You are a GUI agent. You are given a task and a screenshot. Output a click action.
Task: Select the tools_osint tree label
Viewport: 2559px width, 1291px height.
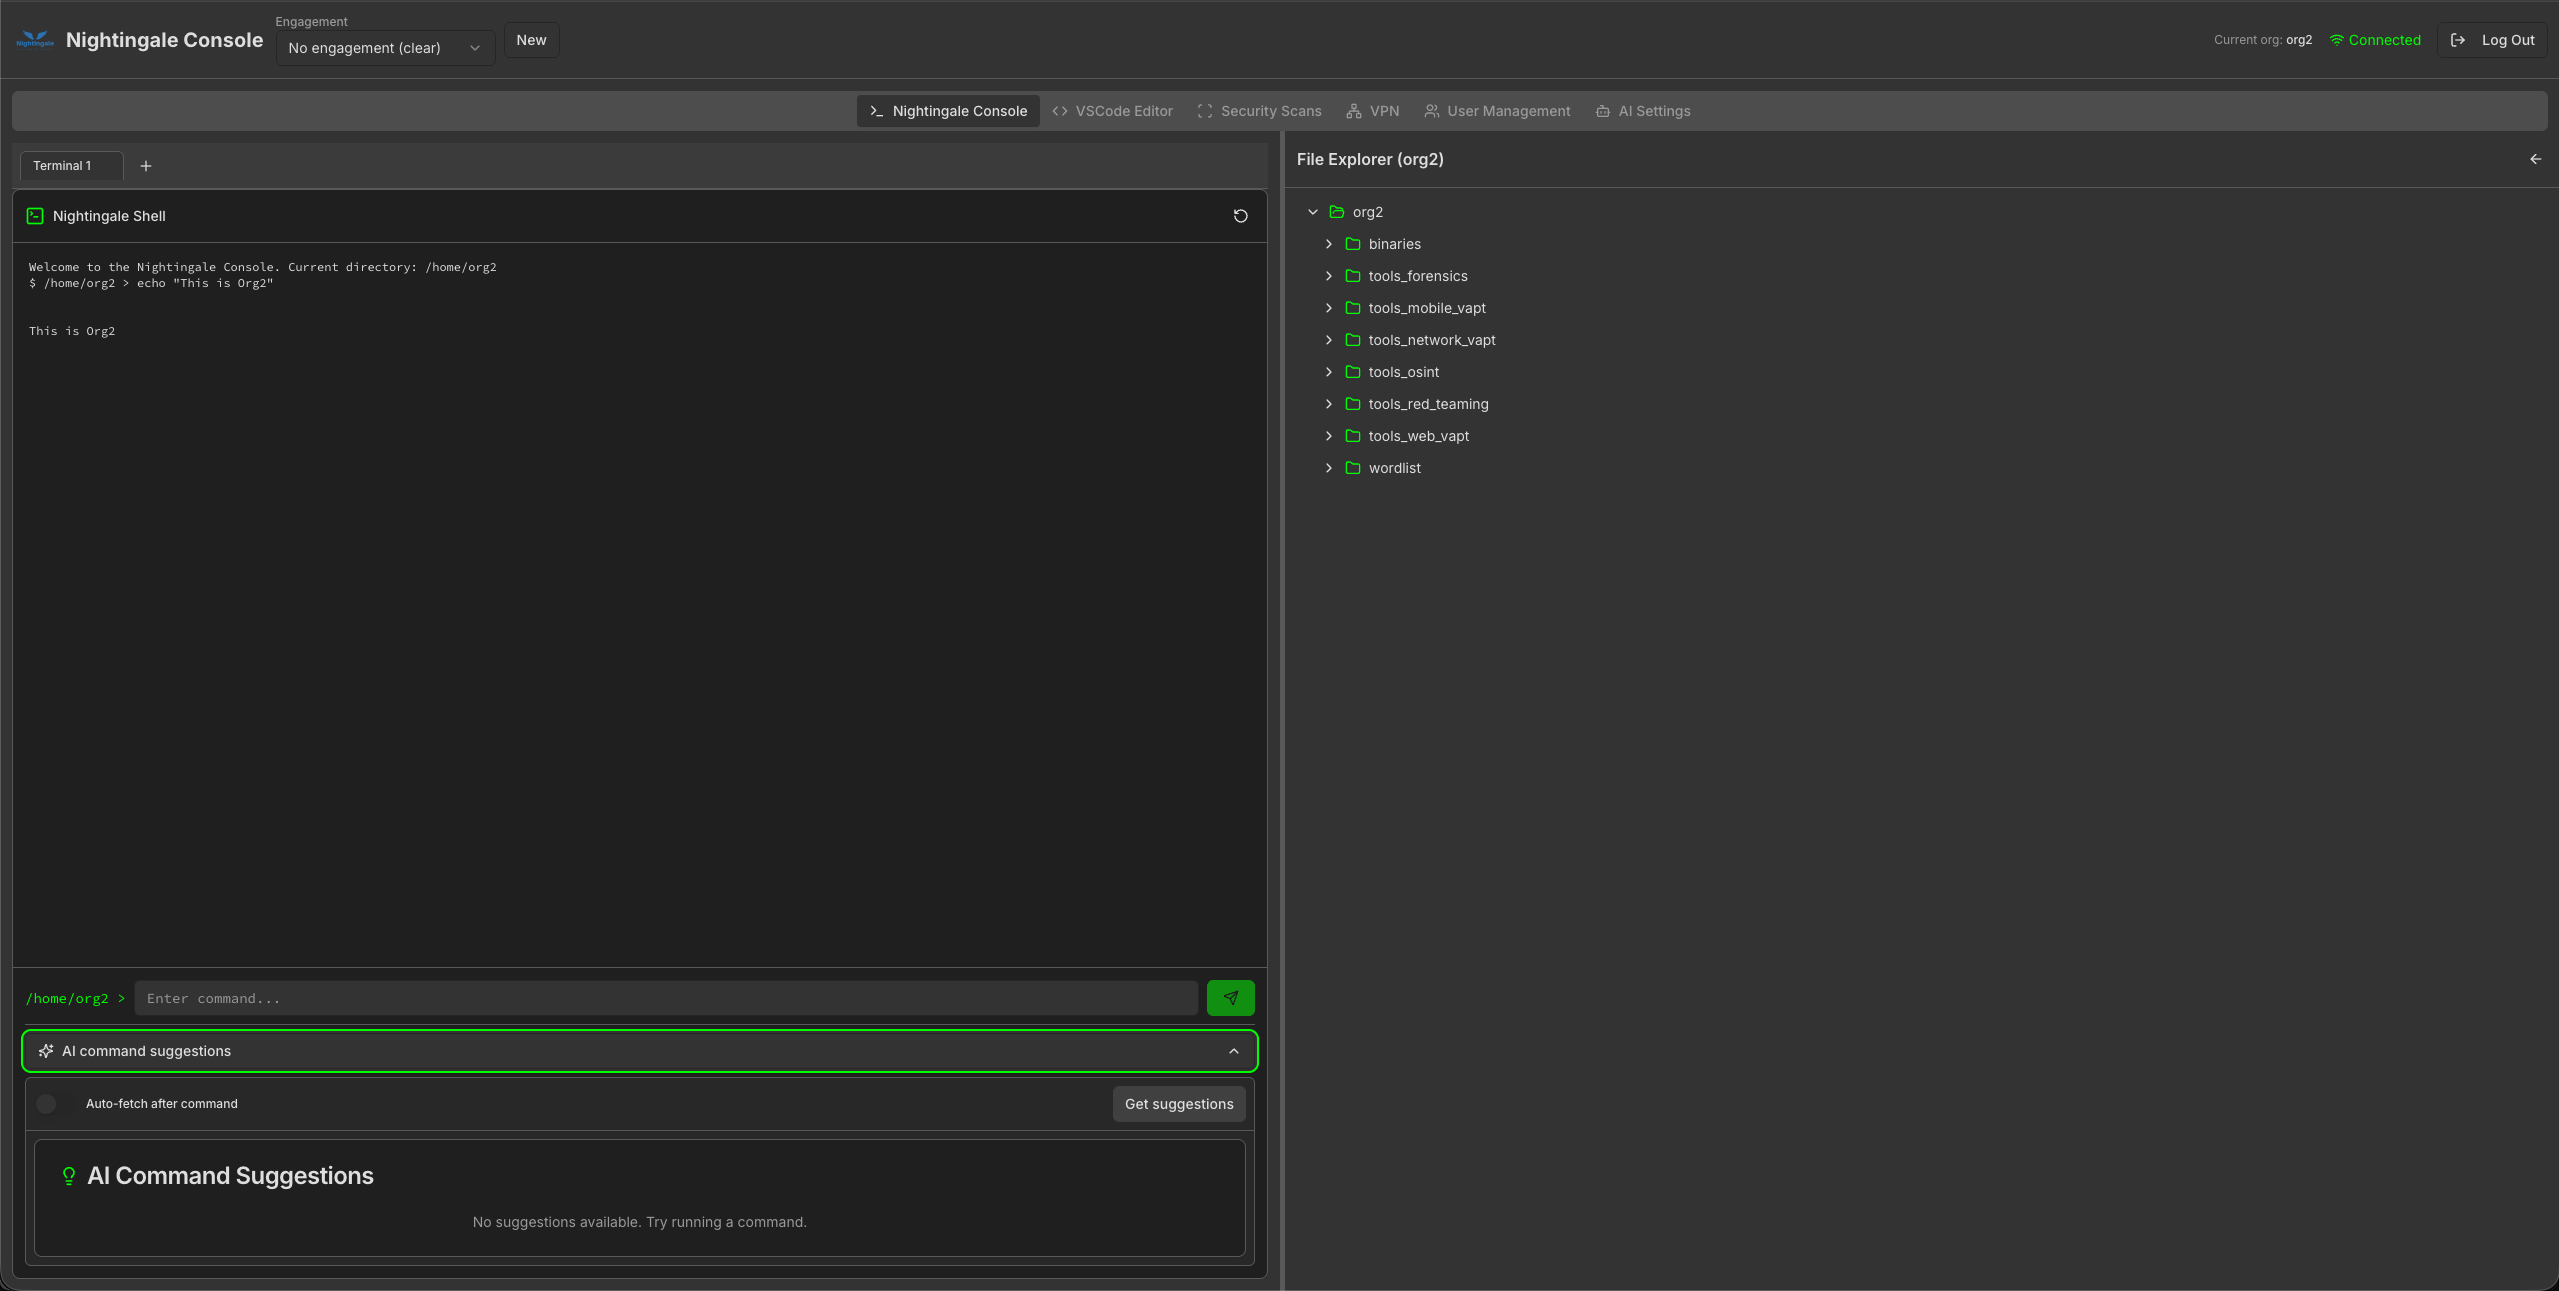click(x=1404, y=372)
